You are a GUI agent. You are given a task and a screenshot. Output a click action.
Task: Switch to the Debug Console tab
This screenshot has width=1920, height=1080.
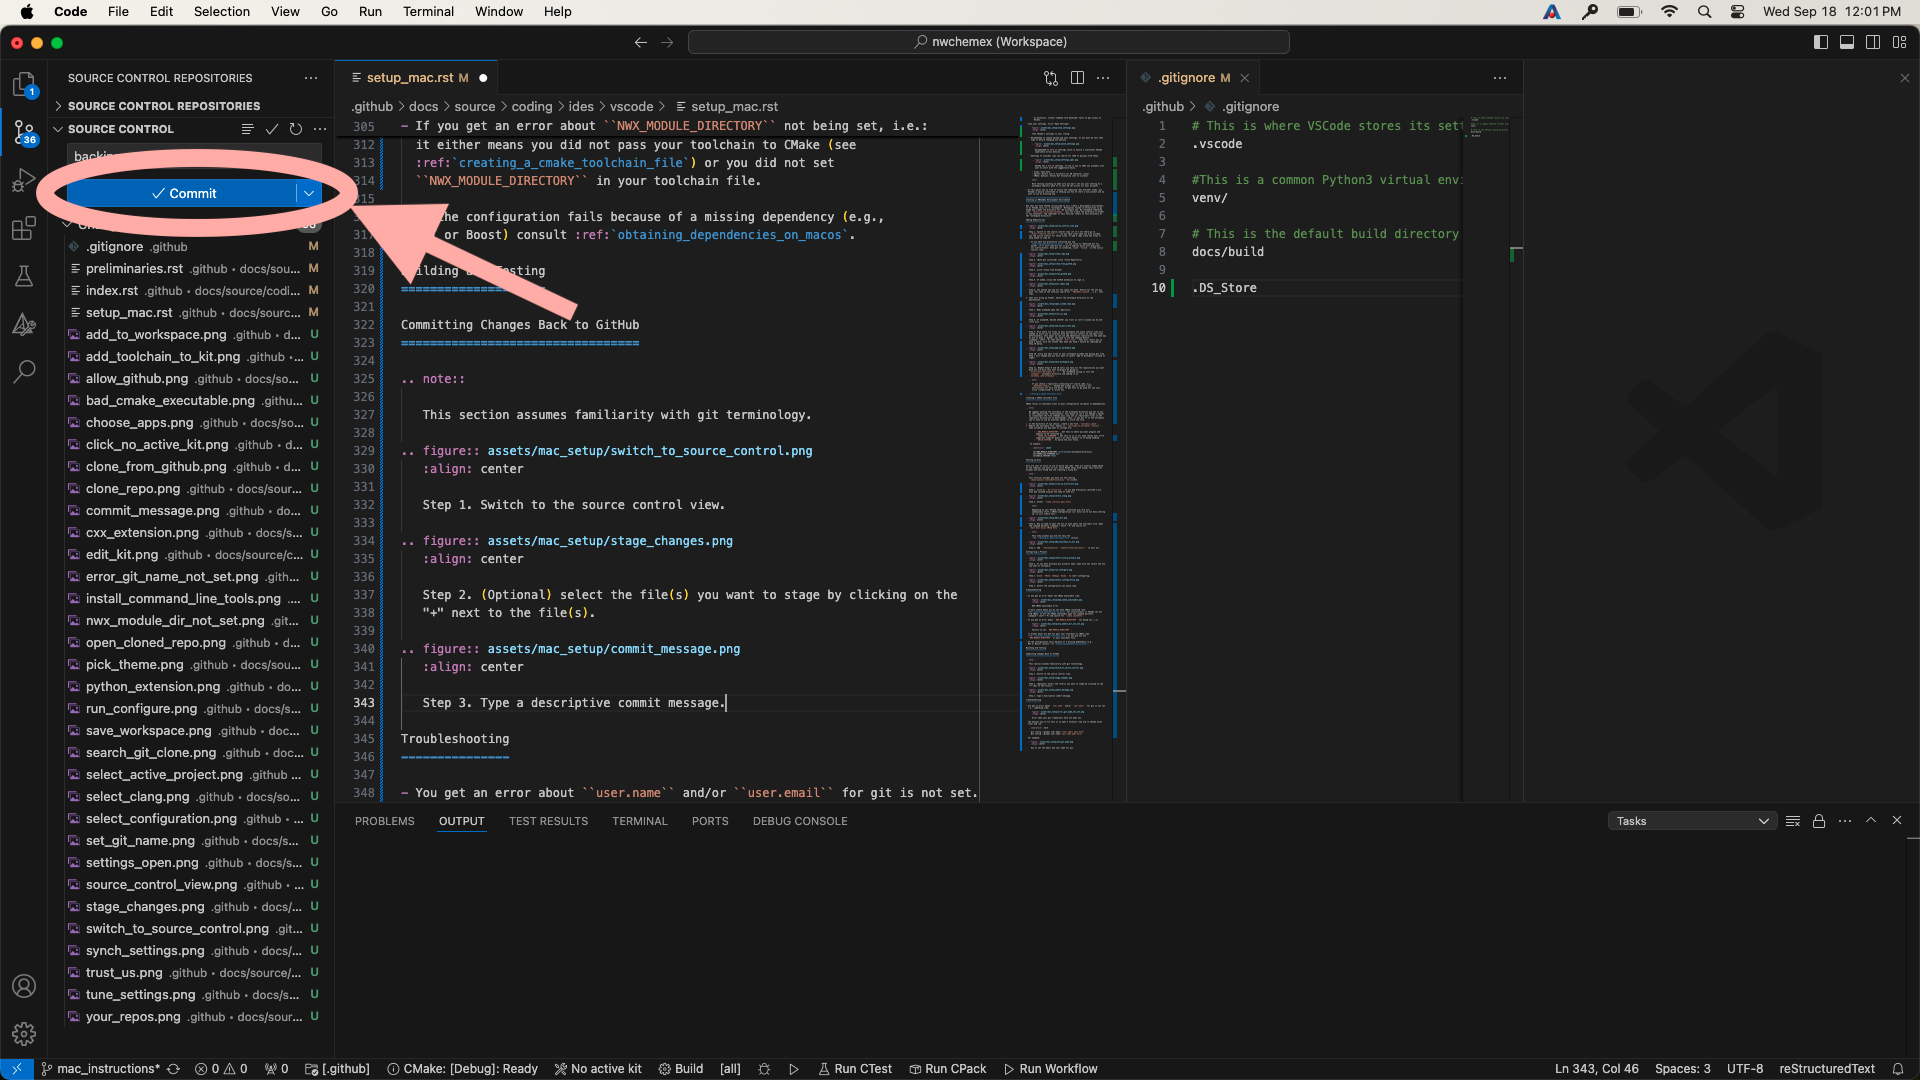[x=800, y=821]
